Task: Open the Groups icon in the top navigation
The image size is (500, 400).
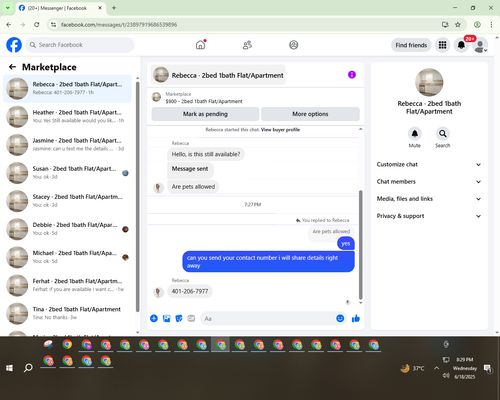Action: coord(294,45)
